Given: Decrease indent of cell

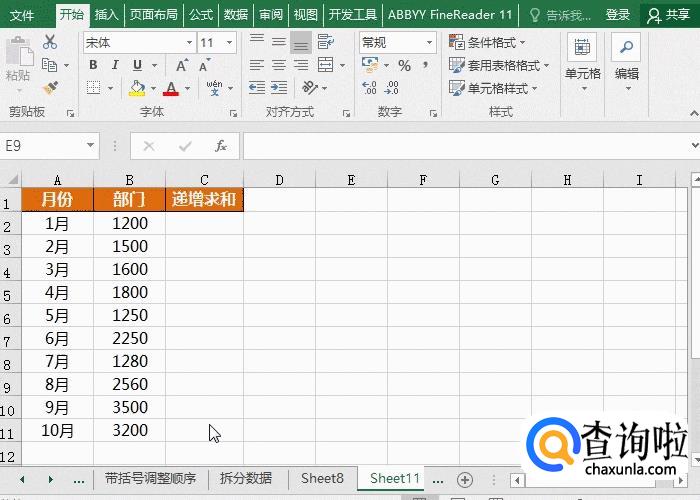Looking at the screenshot, I should click(x=257, y=88).
